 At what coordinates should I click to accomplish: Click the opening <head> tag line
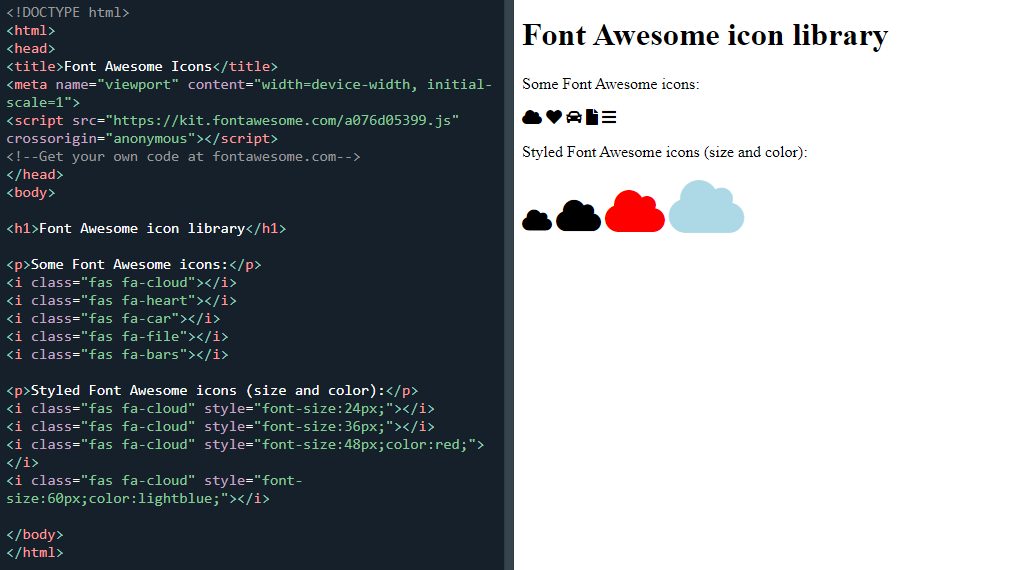click(31, 48)
